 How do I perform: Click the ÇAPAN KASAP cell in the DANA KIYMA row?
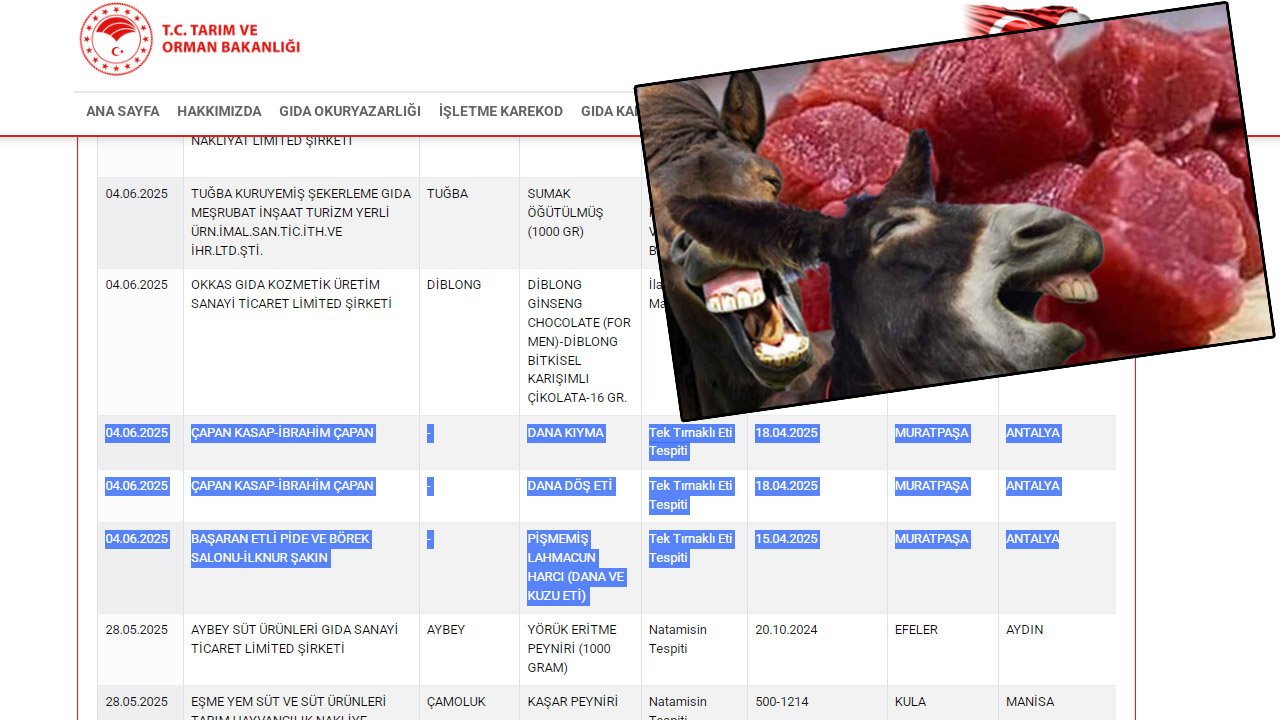301,442
